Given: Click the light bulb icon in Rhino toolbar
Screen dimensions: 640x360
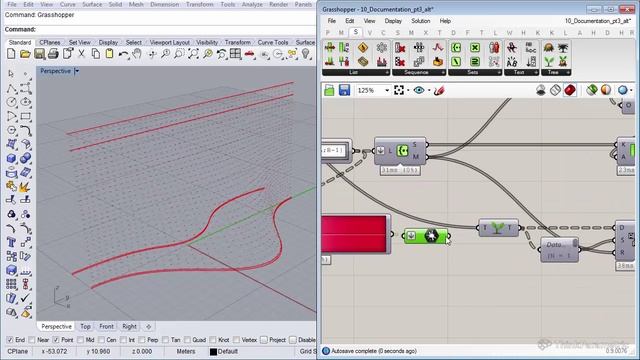Looking at the screenshot, I should tap(306, 53).
